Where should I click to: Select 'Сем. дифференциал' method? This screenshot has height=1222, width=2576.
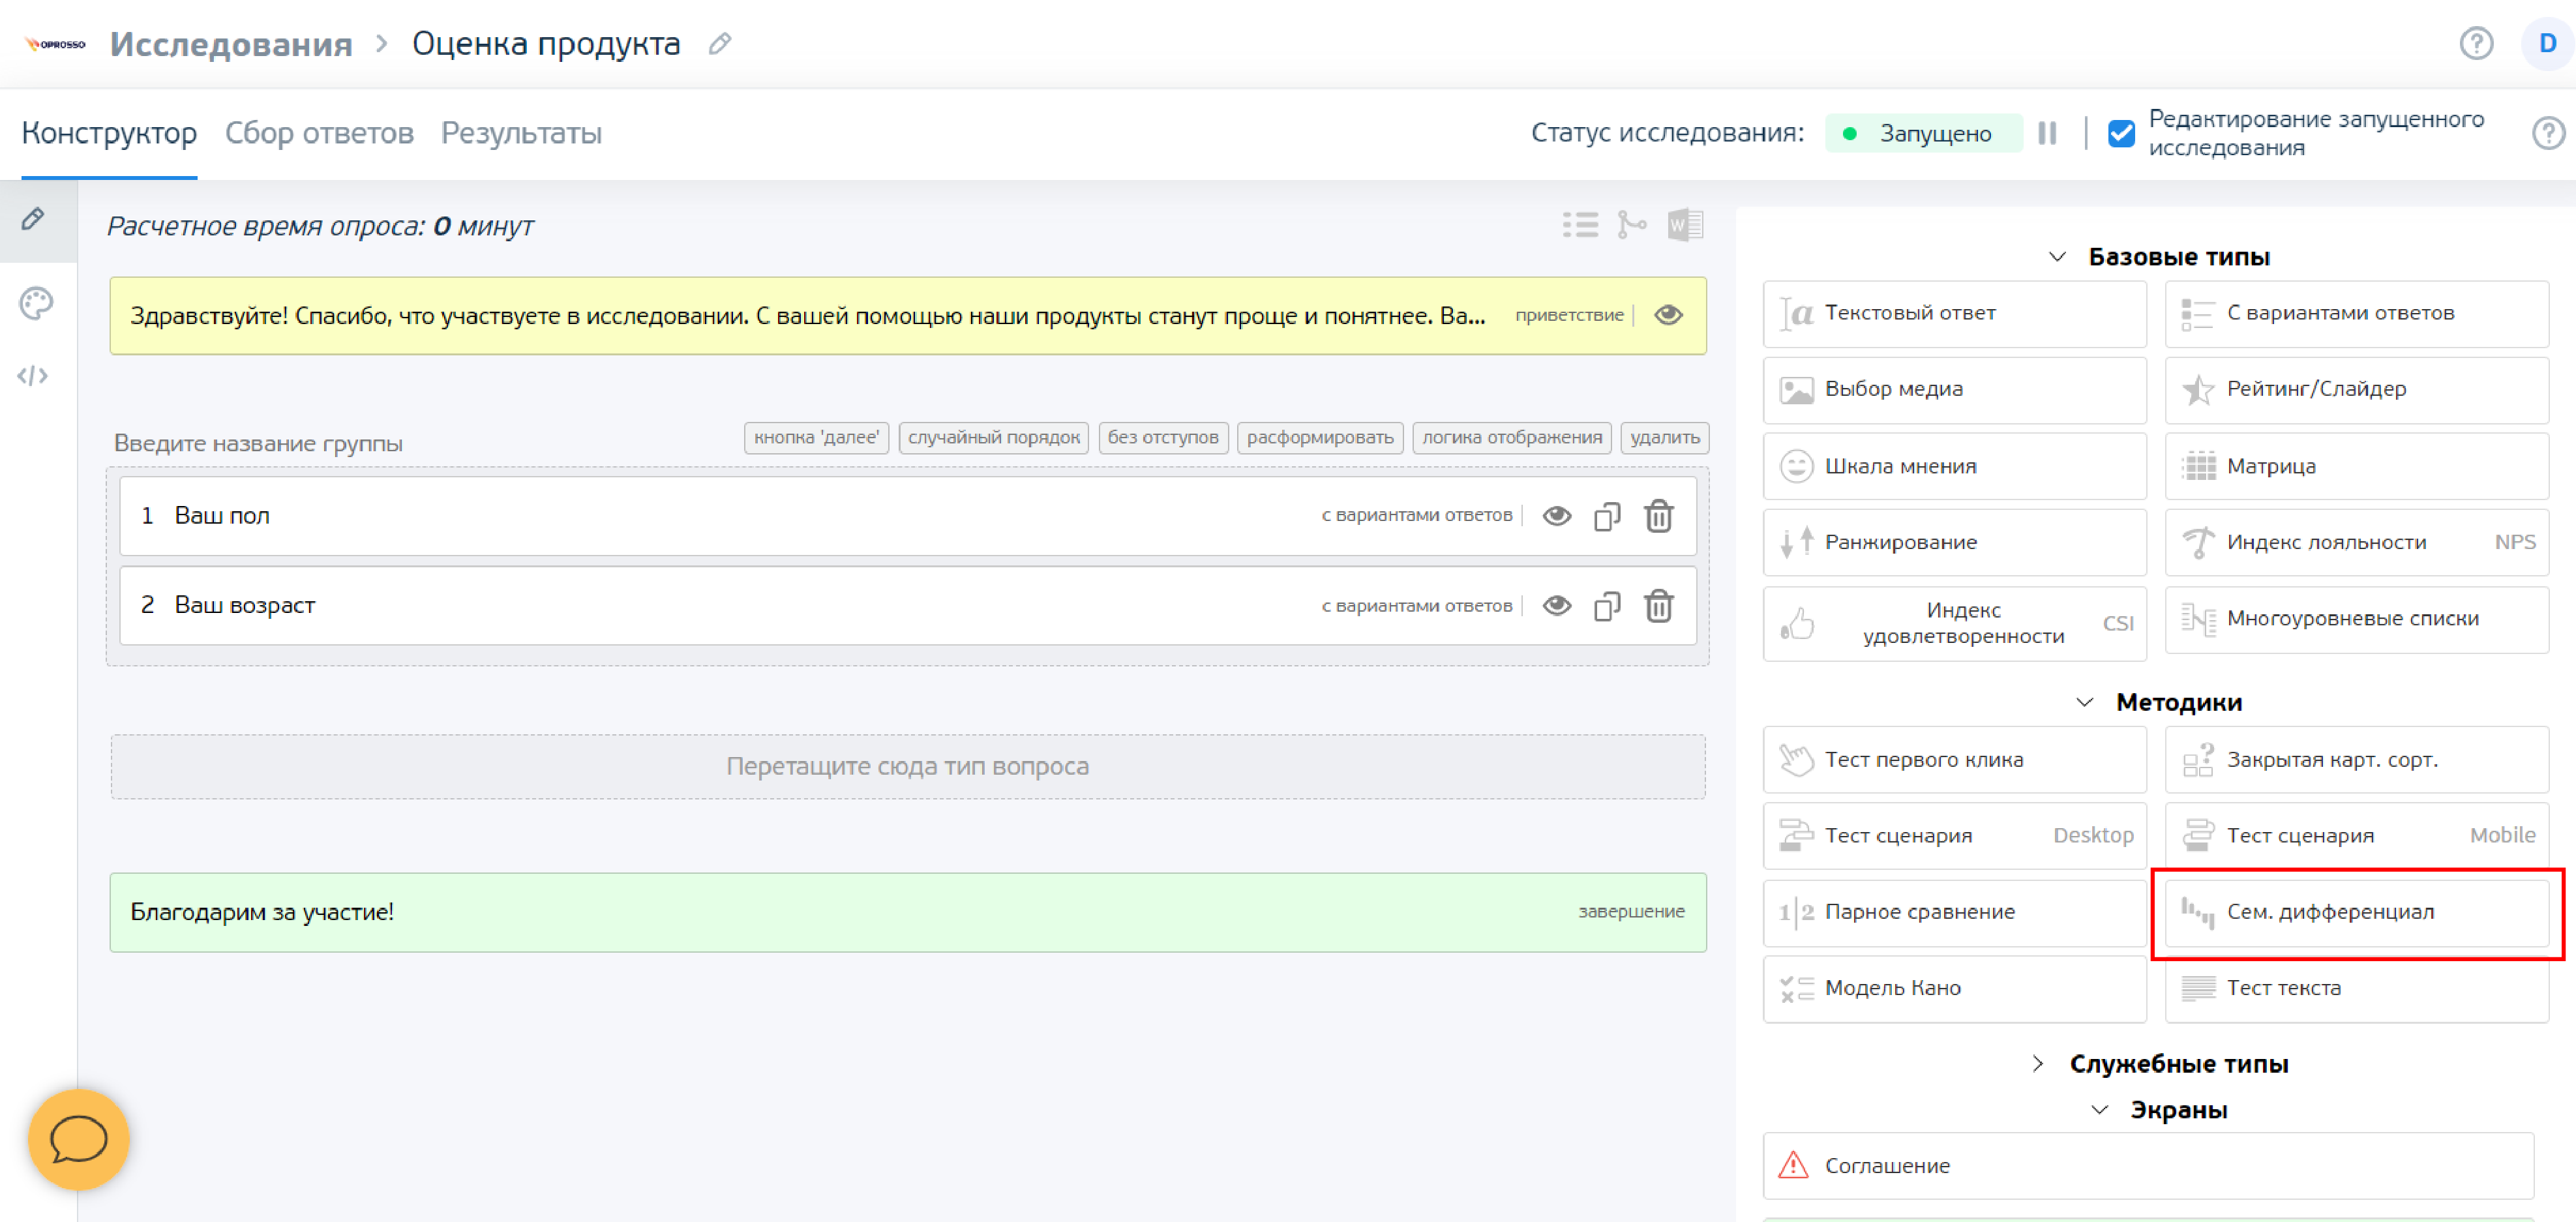click(2356, 912)
